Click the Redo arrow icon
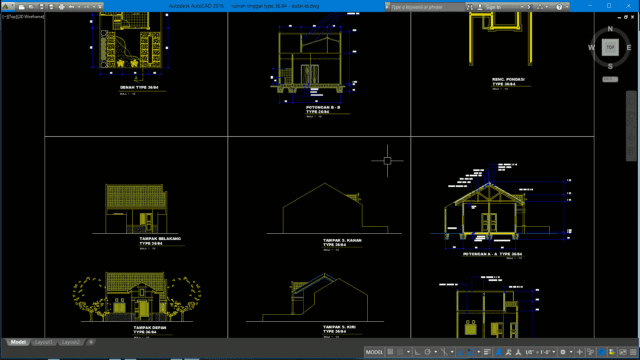 pyautogui.click(x=87, y=7)
